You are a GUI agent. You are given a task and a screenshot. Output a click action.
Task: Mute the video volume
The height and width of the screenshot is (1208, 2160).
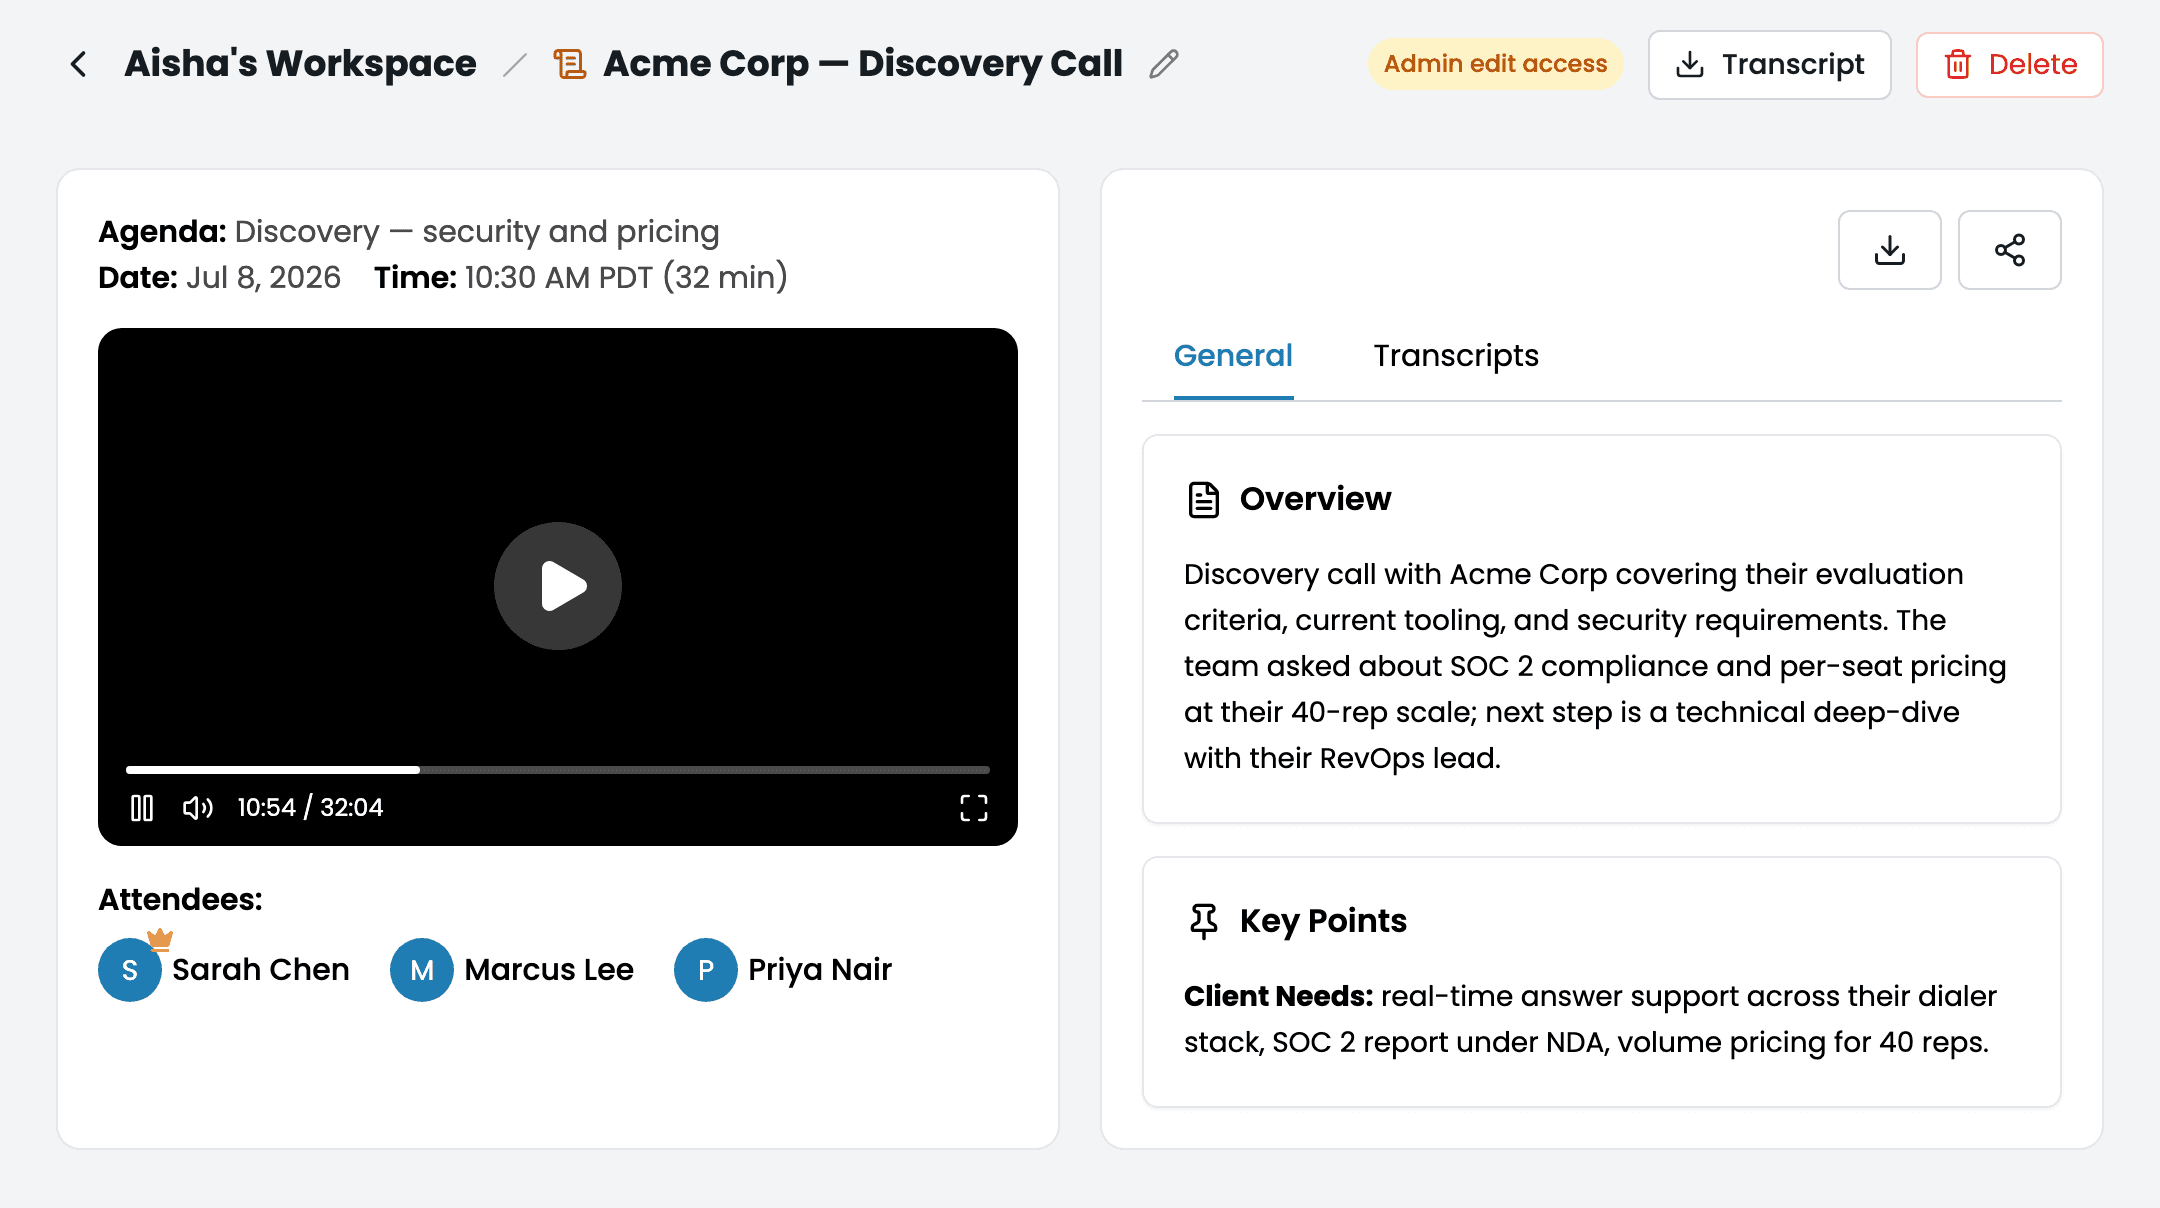click(x=198, y=808)
